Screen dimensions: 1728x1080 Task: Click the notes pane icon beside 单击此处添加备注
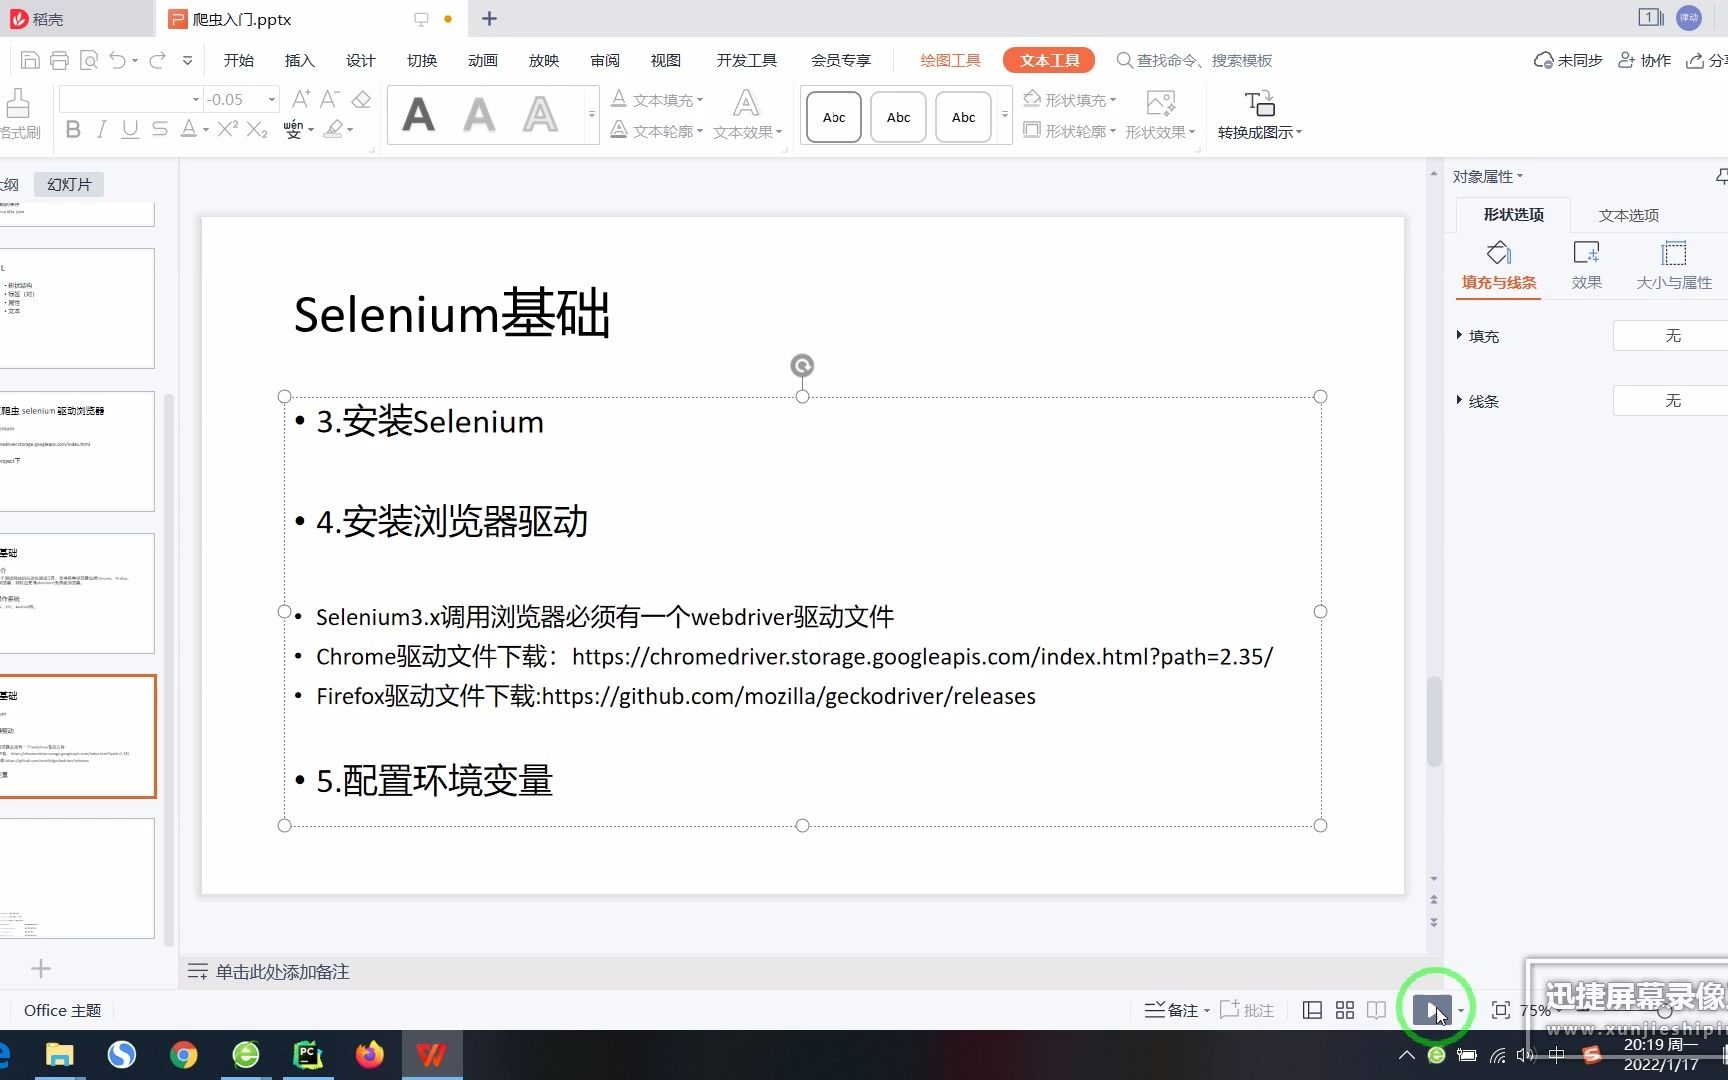197,971
